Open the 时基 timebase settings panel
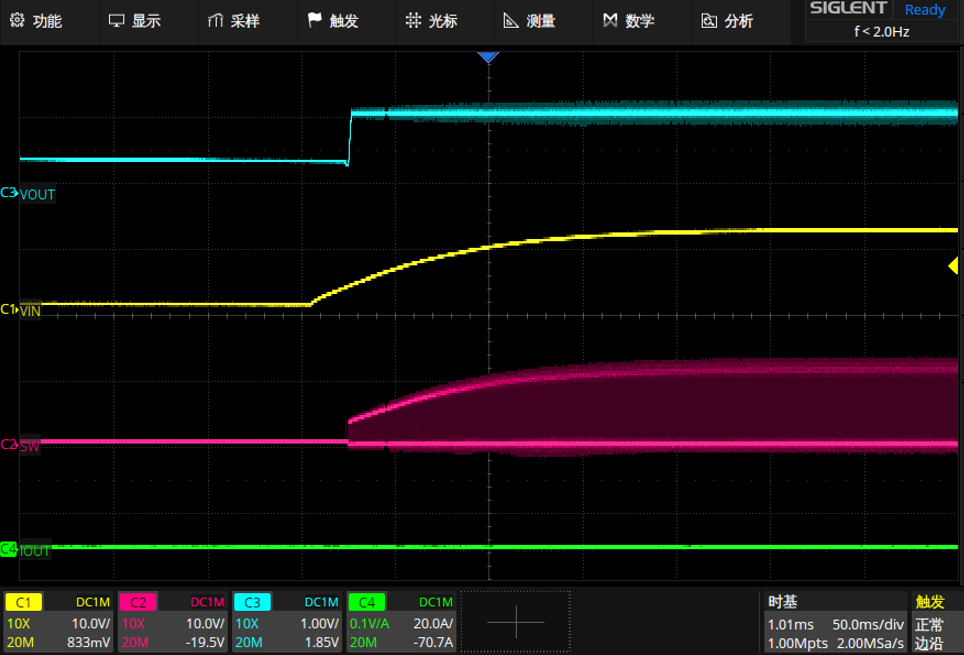Viewport: 964px width, 655px height. coord(835,622)
